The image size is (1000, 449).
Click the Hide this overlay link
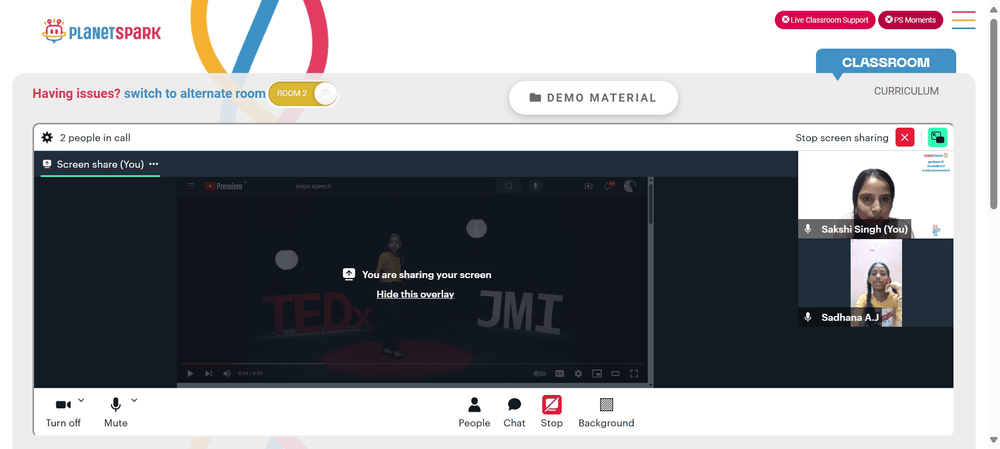[x=415, y=294]
